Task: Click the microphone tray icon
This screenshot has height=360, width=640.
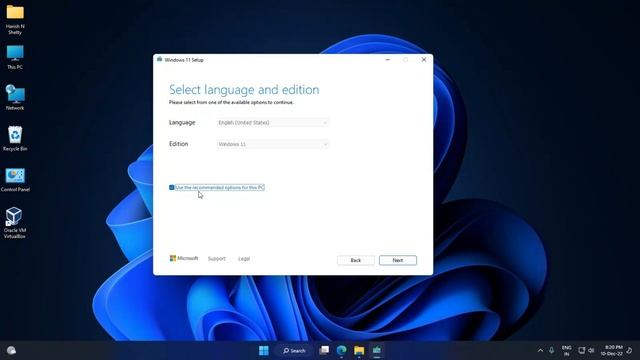Action: click(551, 351)
